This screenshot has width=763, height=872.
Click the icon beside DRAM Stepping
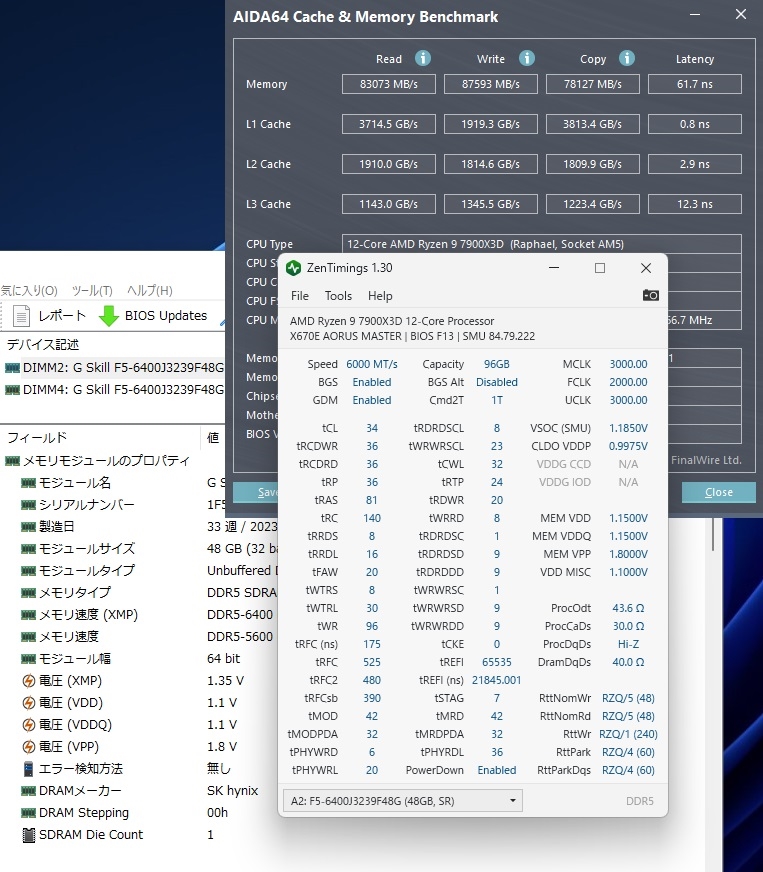pos(28,813)
